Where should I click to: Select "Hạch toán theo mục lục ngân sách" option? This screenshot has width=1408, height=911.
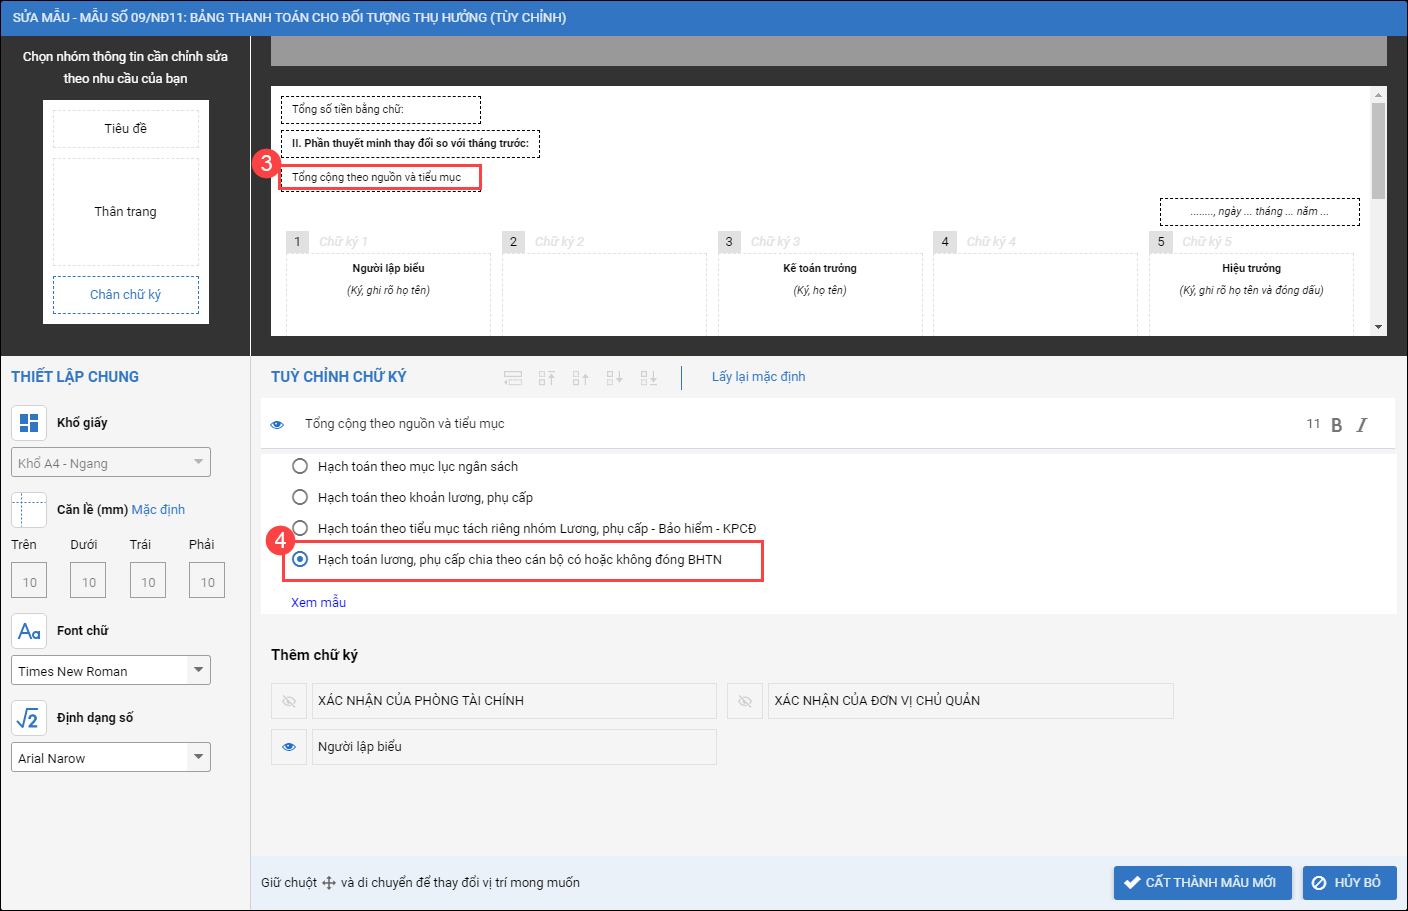pos(300,466)
